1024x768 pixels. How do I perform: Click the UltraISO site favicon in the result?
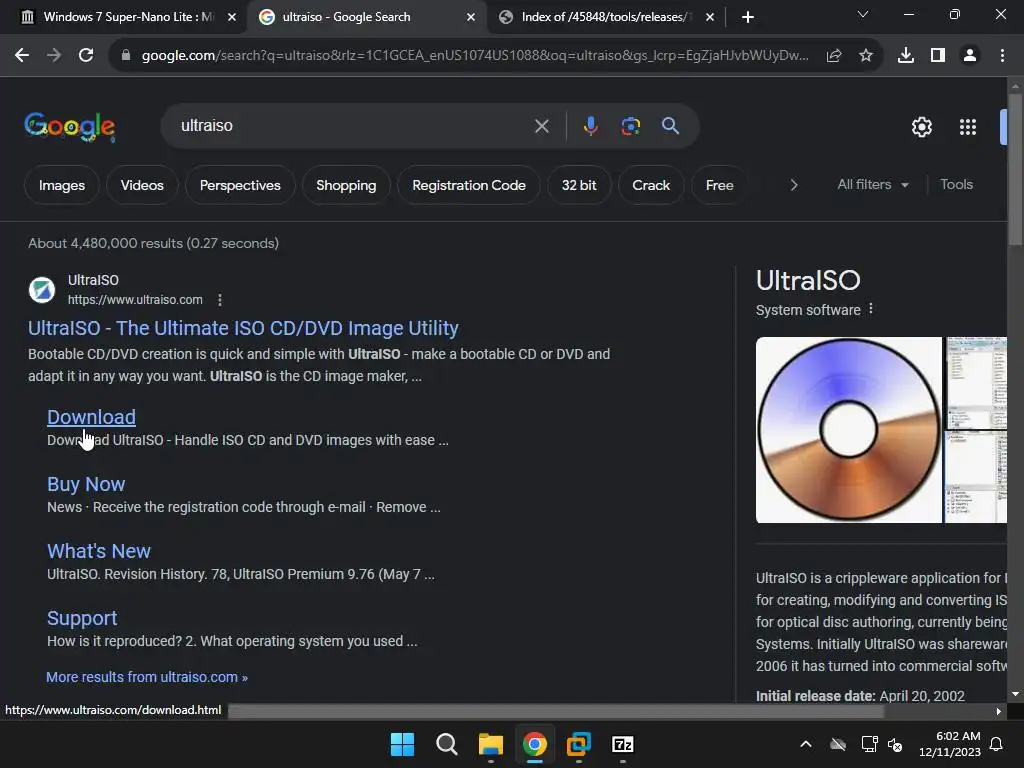pyautogui.click(x=42, y=289)
